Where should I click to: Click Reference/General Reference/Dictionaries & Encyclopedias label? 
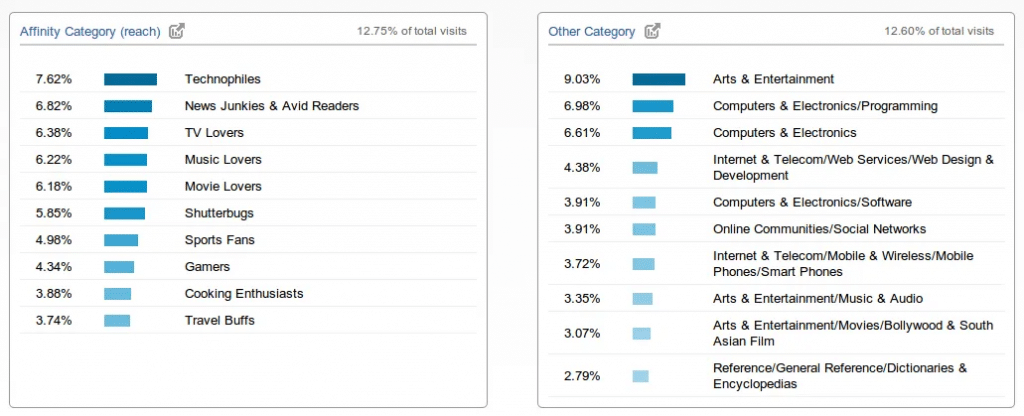(x=840, y=376)
